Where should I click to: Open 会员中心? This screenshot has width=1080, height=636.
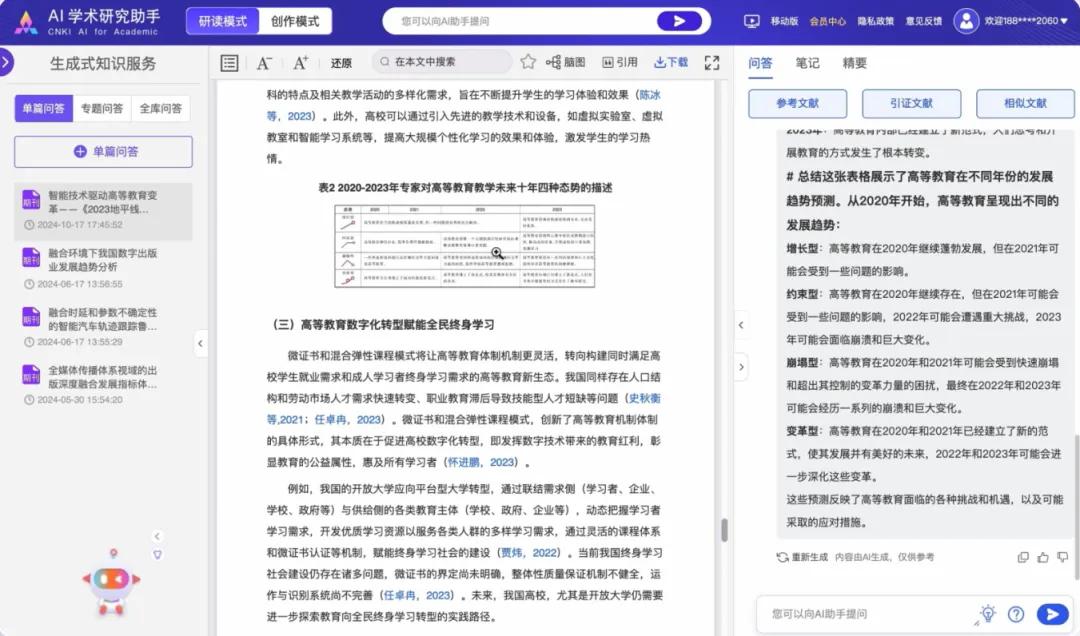(x=827, y=21)
